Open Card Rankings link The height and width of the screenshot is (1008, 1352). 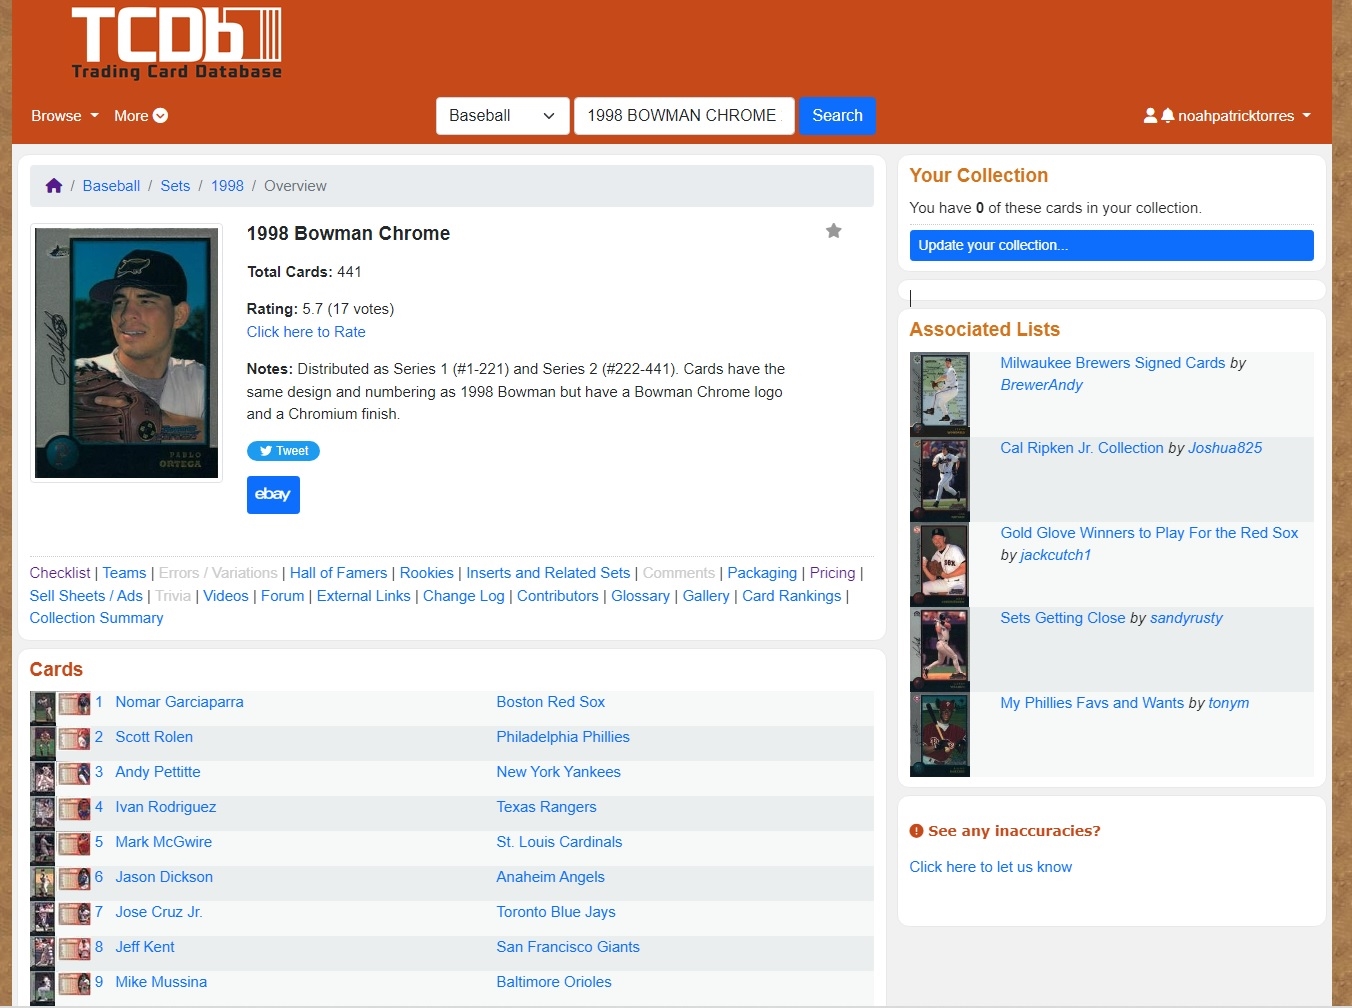point(792,596)
